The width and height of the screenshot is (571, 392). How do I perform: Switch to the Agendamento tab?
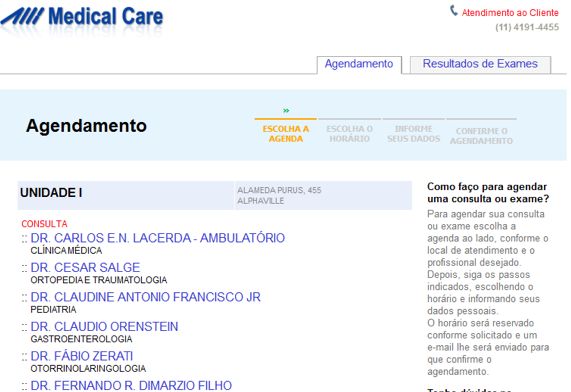pyautogui.click(x=359, y=64)
